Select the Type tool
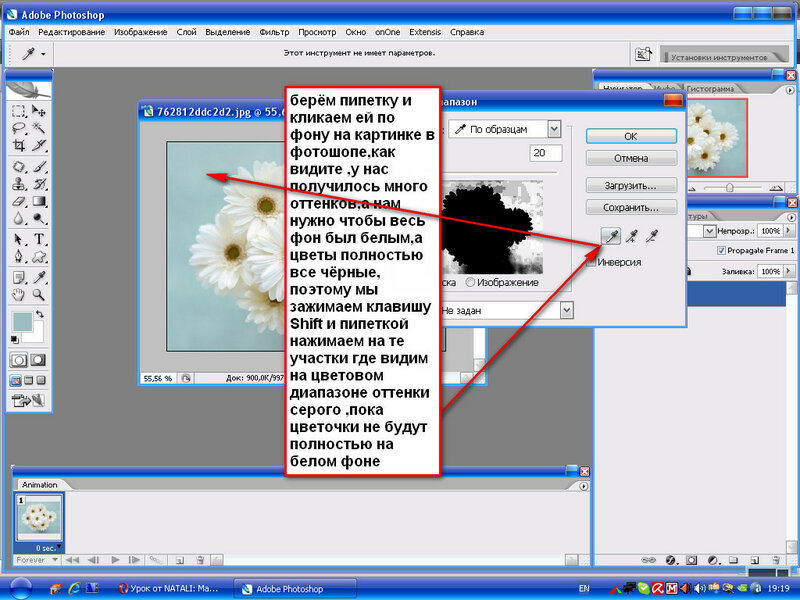The image size is (800, 600). click(x=39, y=239)
